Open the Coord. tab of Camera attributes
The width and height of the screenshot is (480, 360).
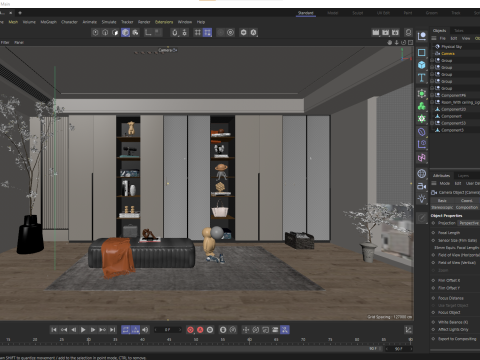coord(467,201)
